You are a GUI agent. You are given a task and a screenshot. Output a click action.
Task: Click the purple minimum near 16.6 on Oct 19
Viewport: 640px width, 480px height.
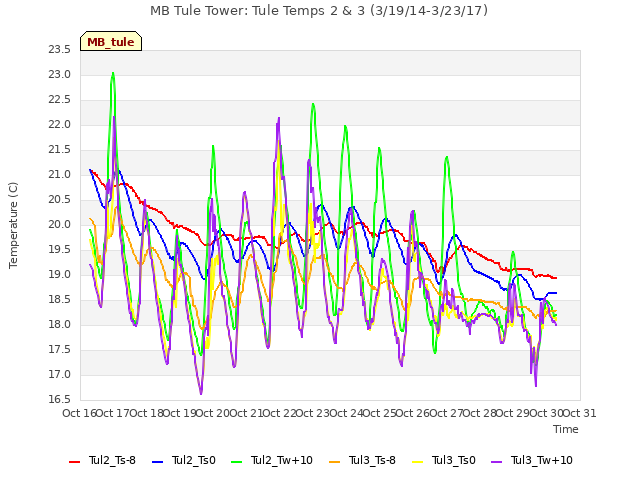click(201, 393)
